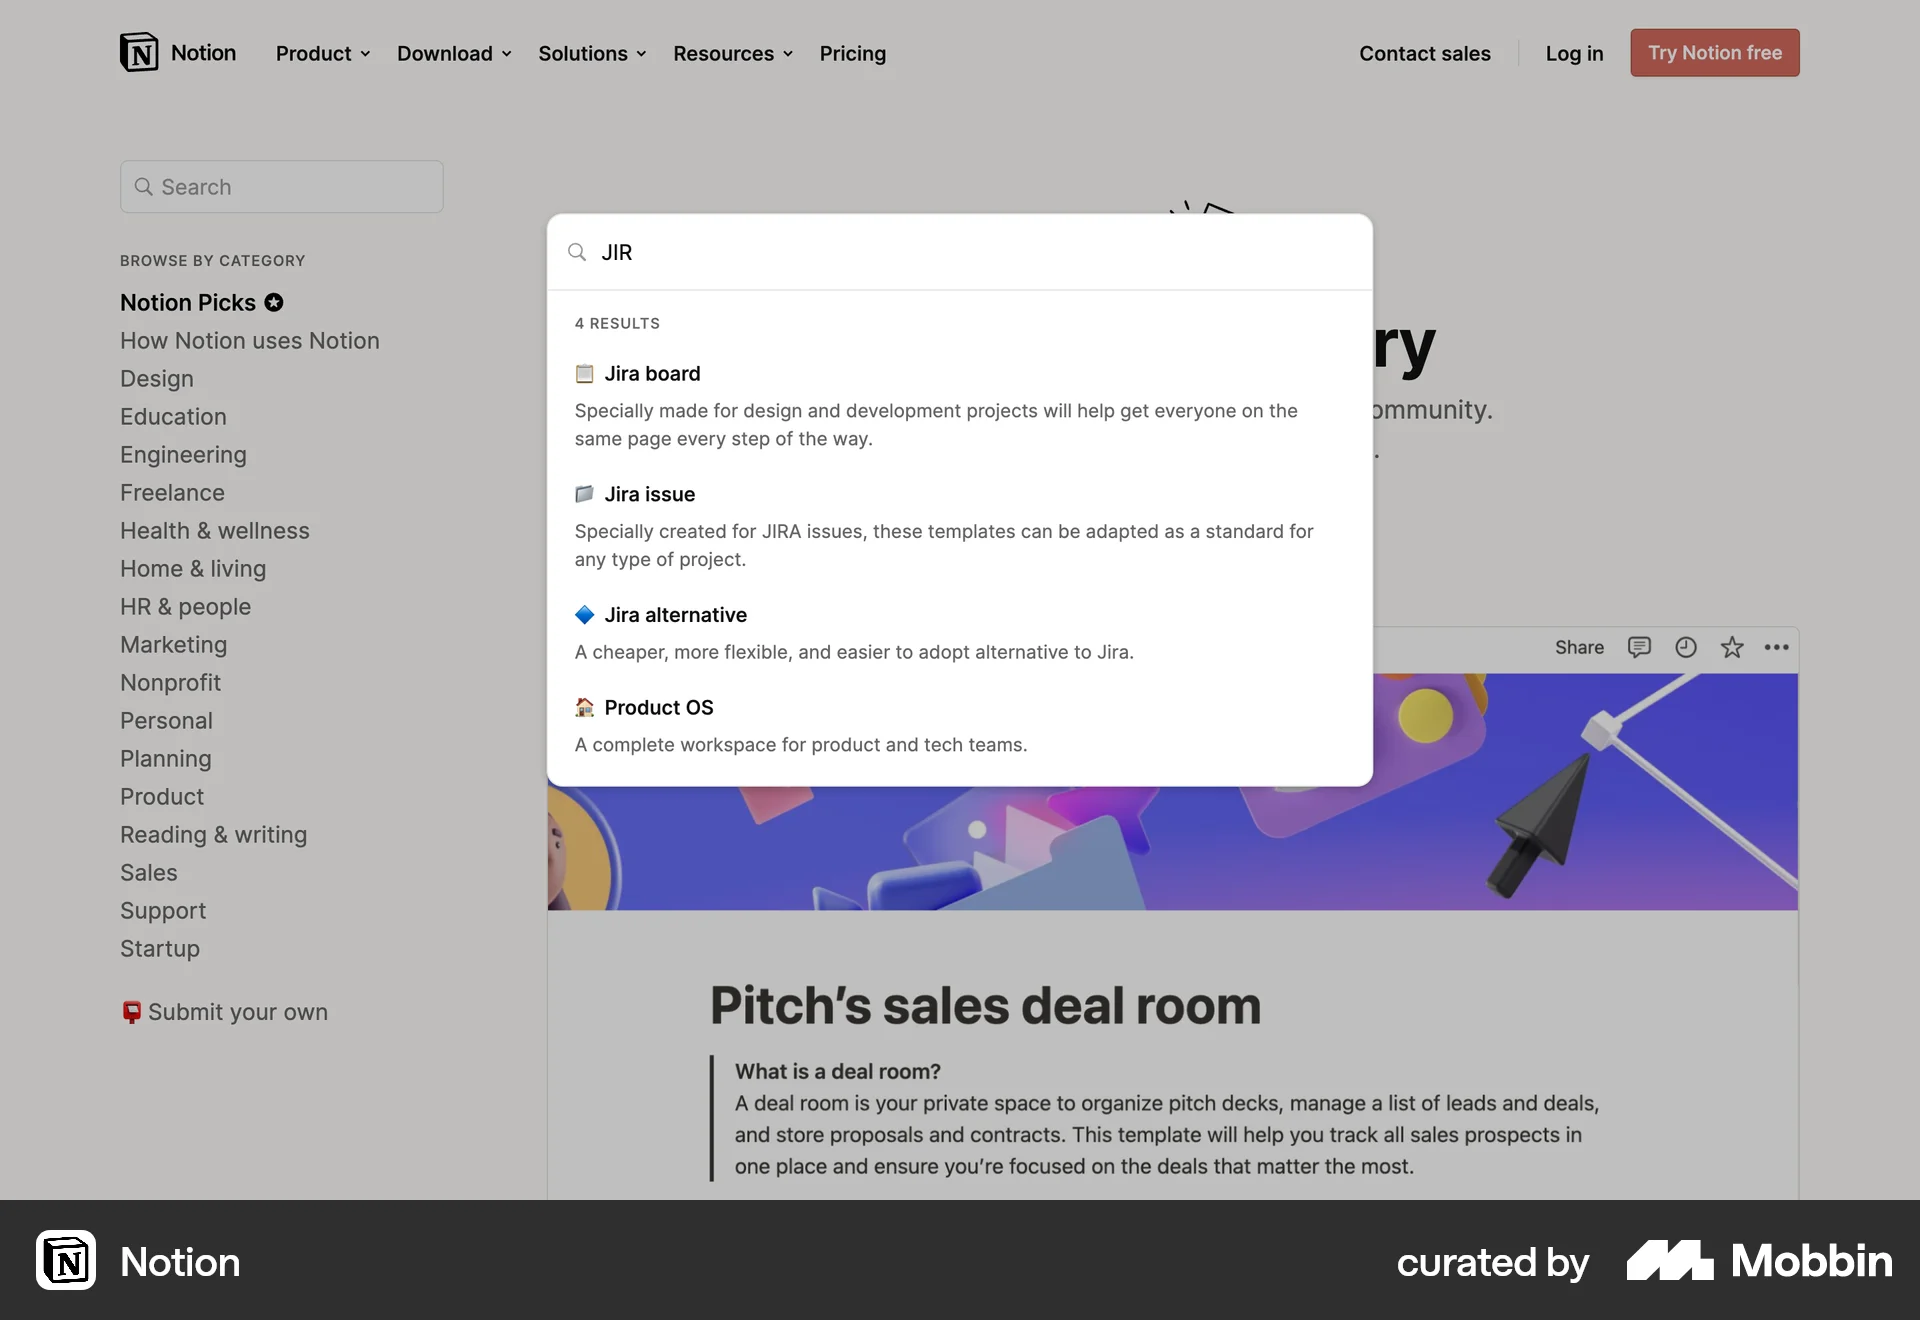View page history using the clock icon
1920x1320 pixels.
[1686, 647]
